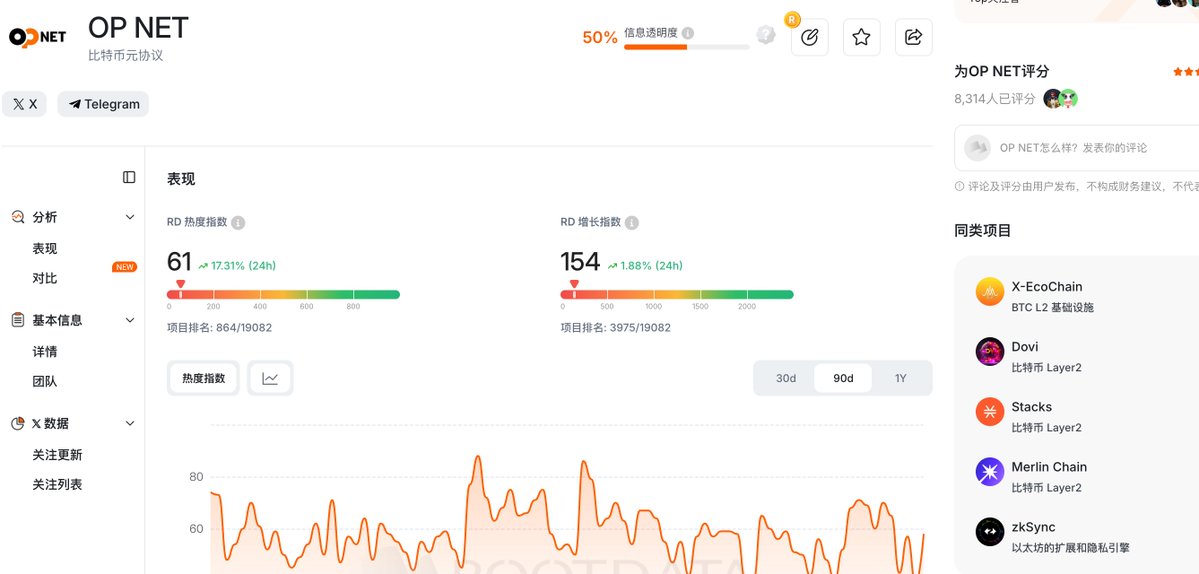This screenshot has width=1199, height=574.
Task: Click the RD 热度指数 gradient scale bar
Action: tap(283, 294)
